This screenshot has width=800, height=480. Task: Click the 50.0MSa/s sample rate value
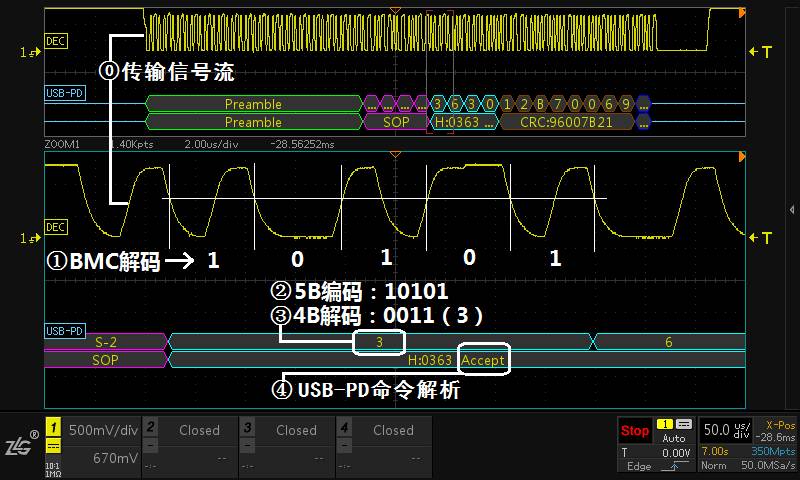(x=768, y=465)
